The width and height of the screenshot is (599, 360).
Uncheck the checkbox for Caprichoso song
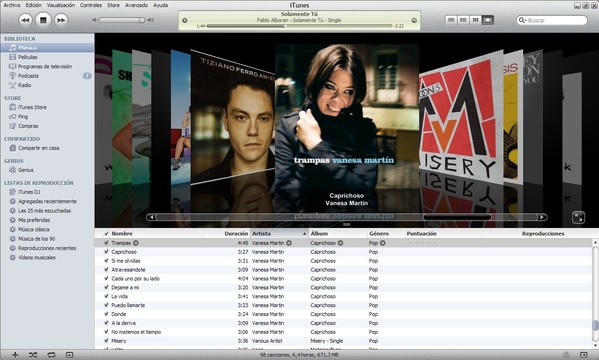click(106, 251)
